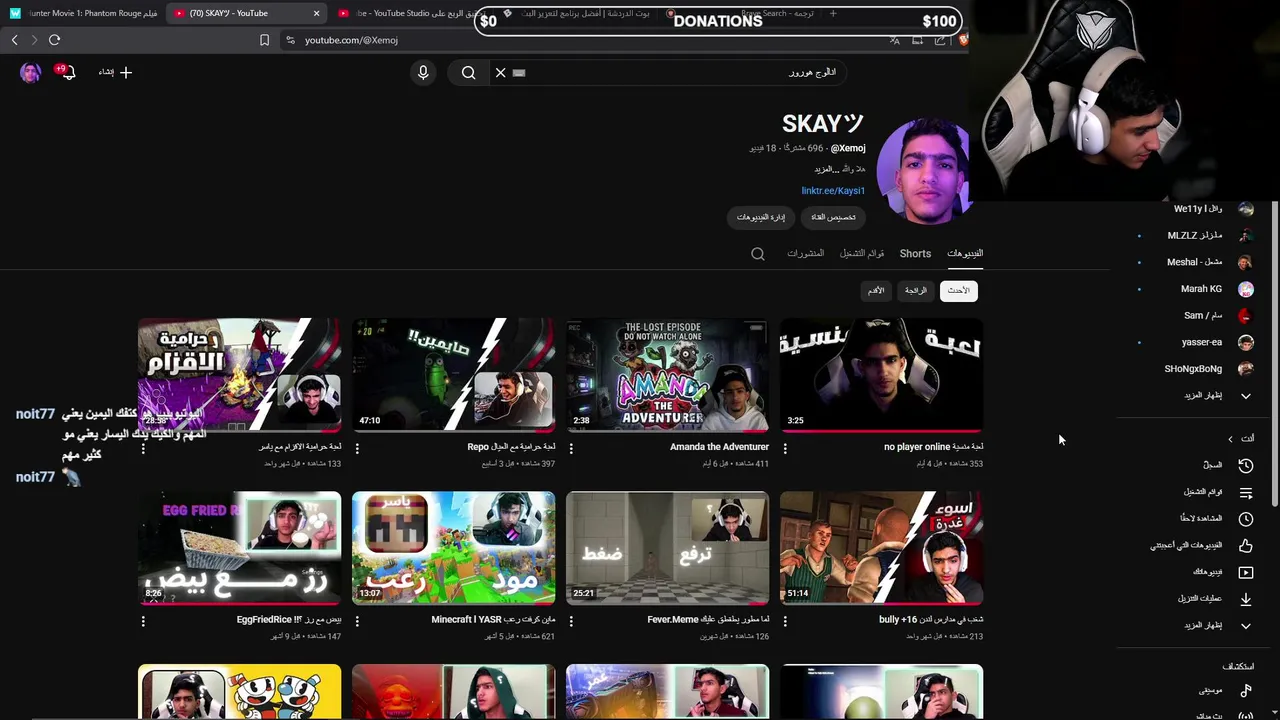
Task: Open Playlists icon in sidebar
Action: pos(1245,493)
